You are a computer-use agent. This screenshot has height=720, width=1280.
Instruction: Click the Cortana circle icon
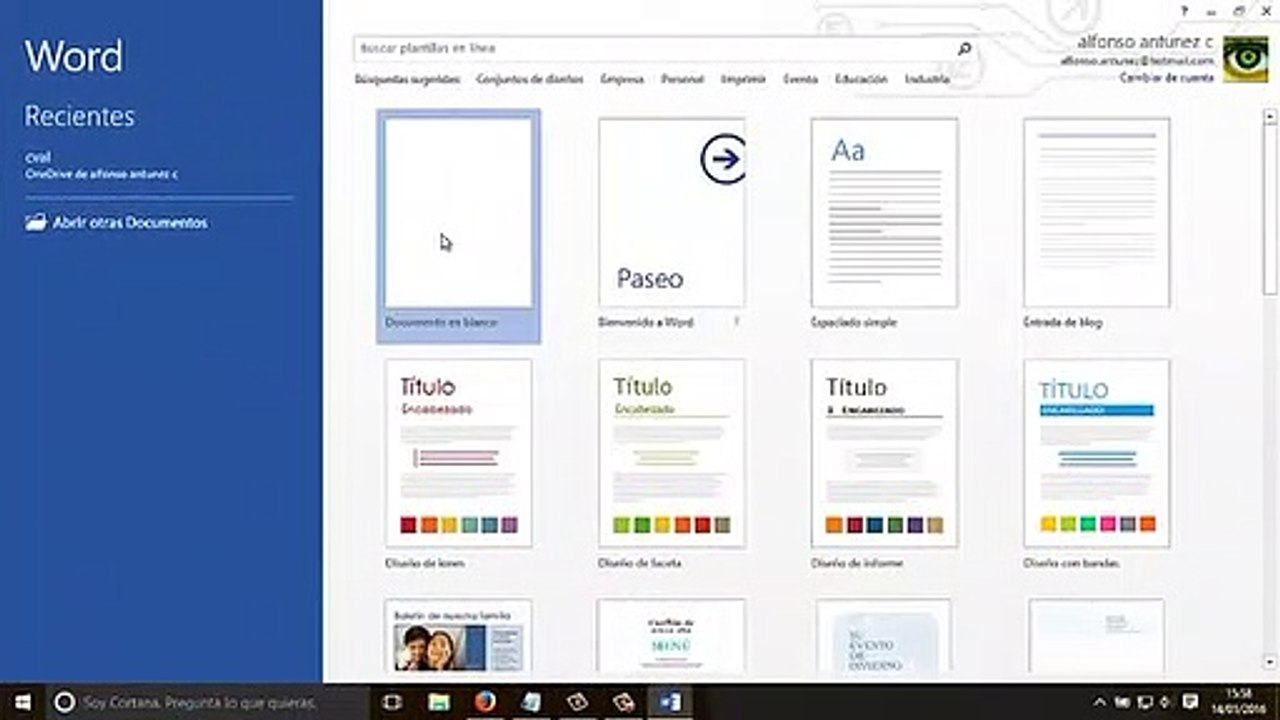(64, 702)
